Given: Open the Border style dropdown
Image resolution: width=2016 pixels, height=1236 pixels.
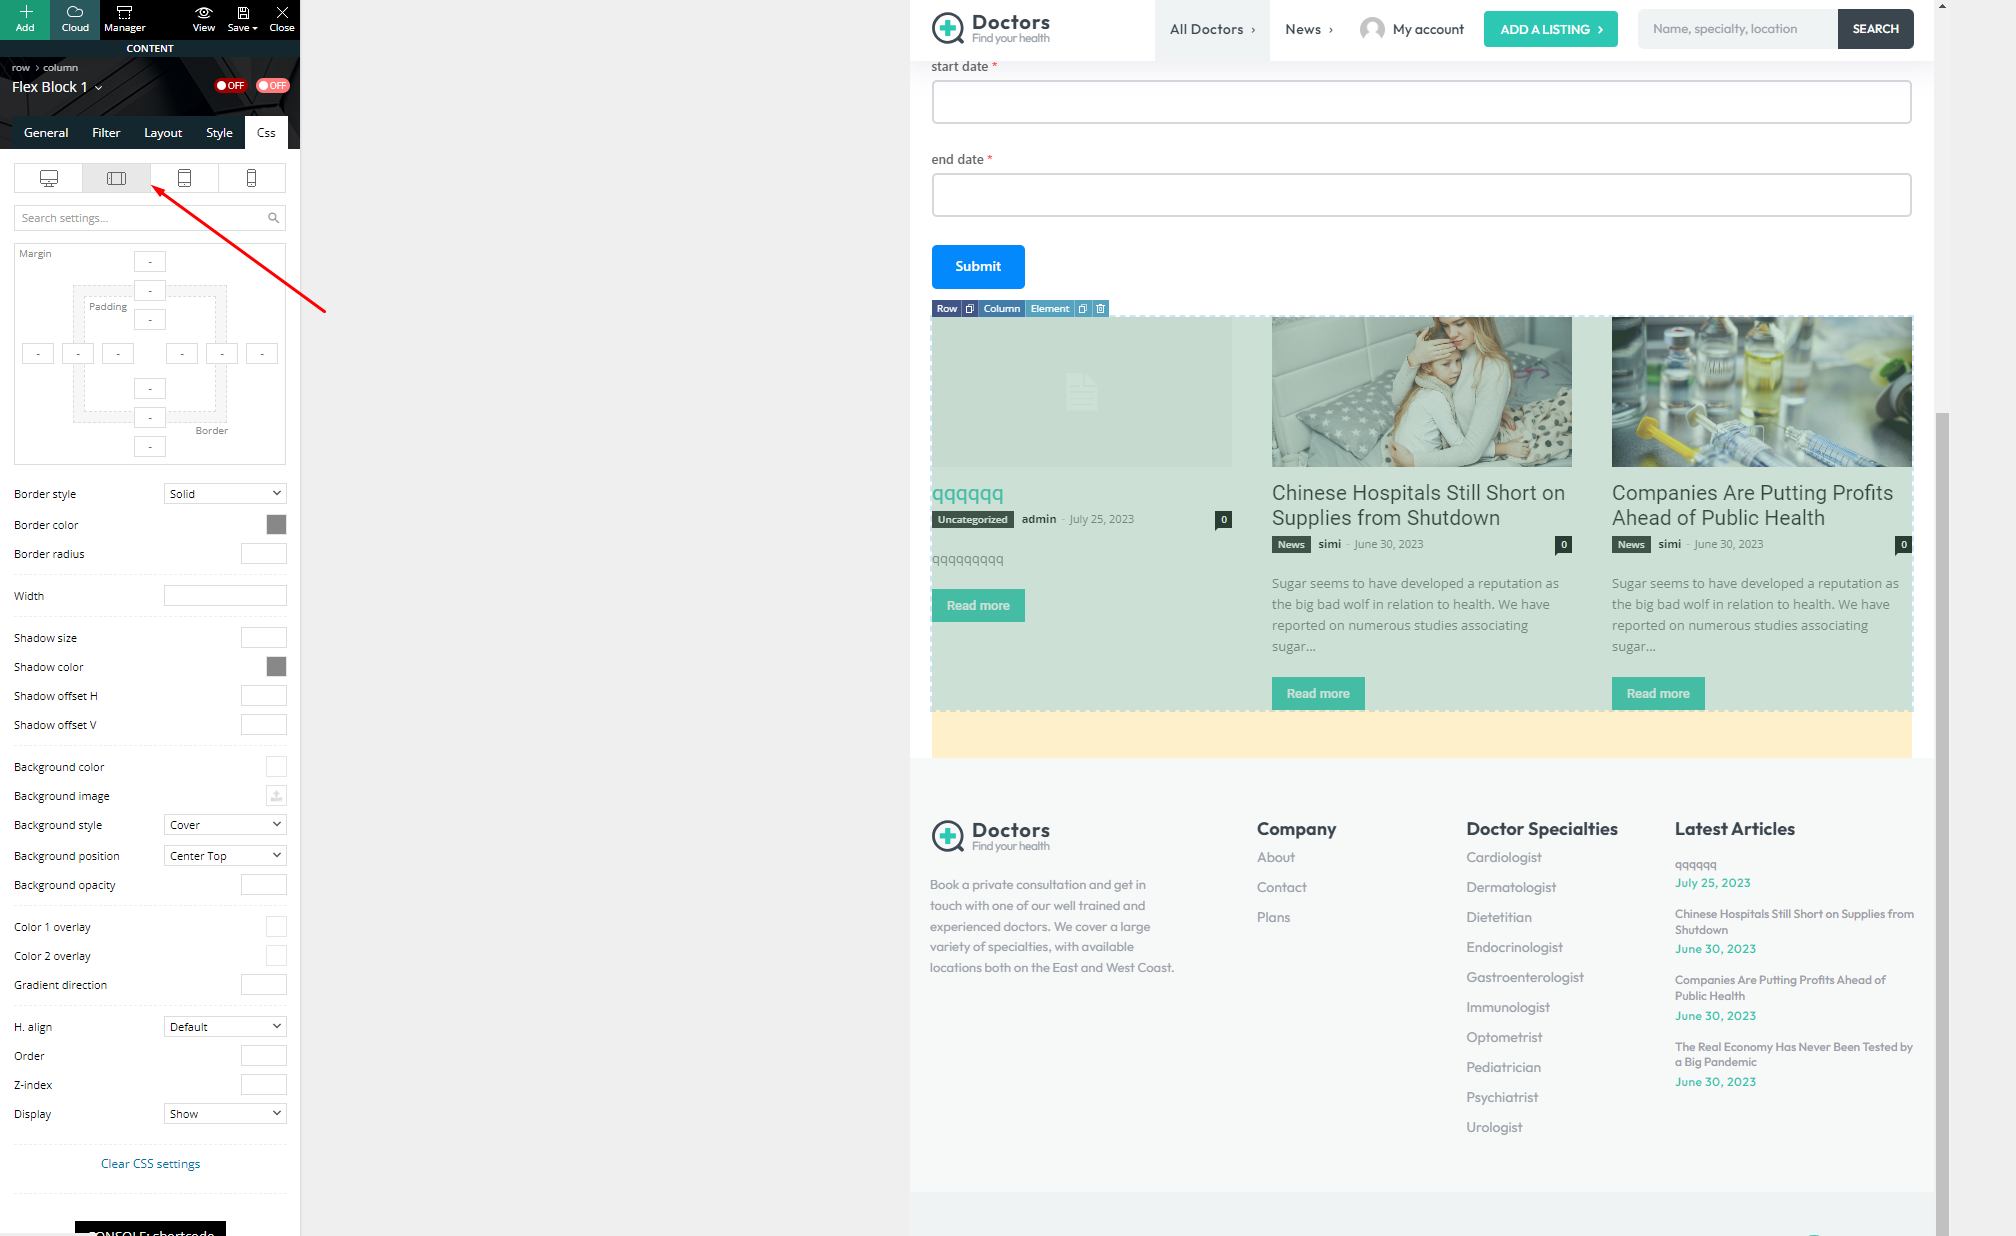Looking at the screenshot, I should (225, 494).
